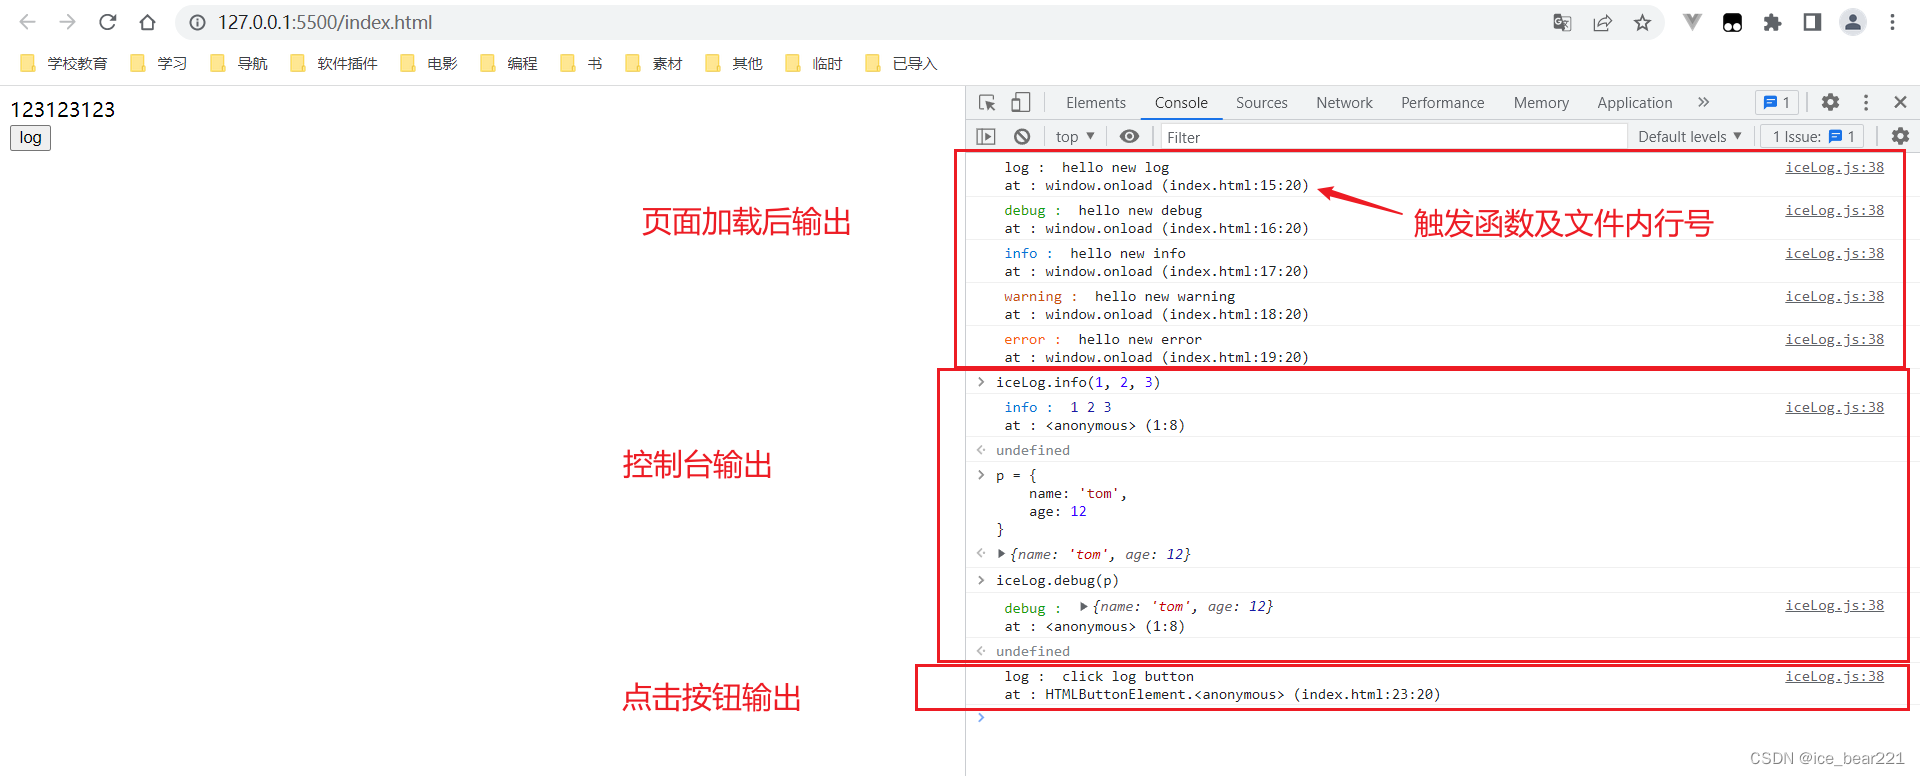1920x776 pixels.
Task: Reload the current page
Action: tap(107, 22)
